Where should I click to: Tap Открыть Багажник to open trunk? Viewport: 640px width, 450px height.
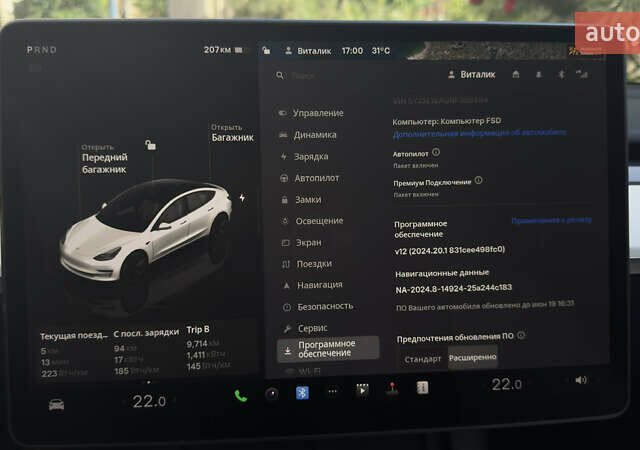232,133
